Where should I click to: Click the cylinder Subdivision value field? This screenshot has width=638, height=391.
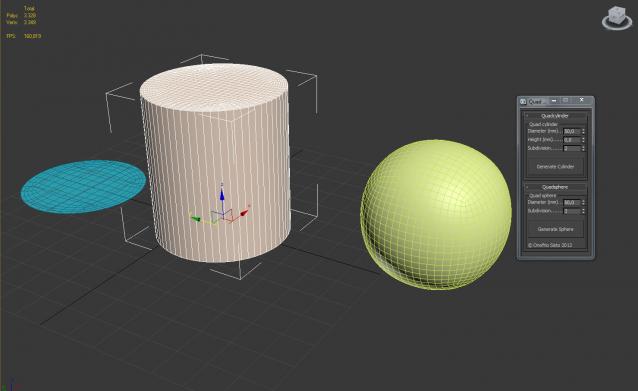point(572,149)
